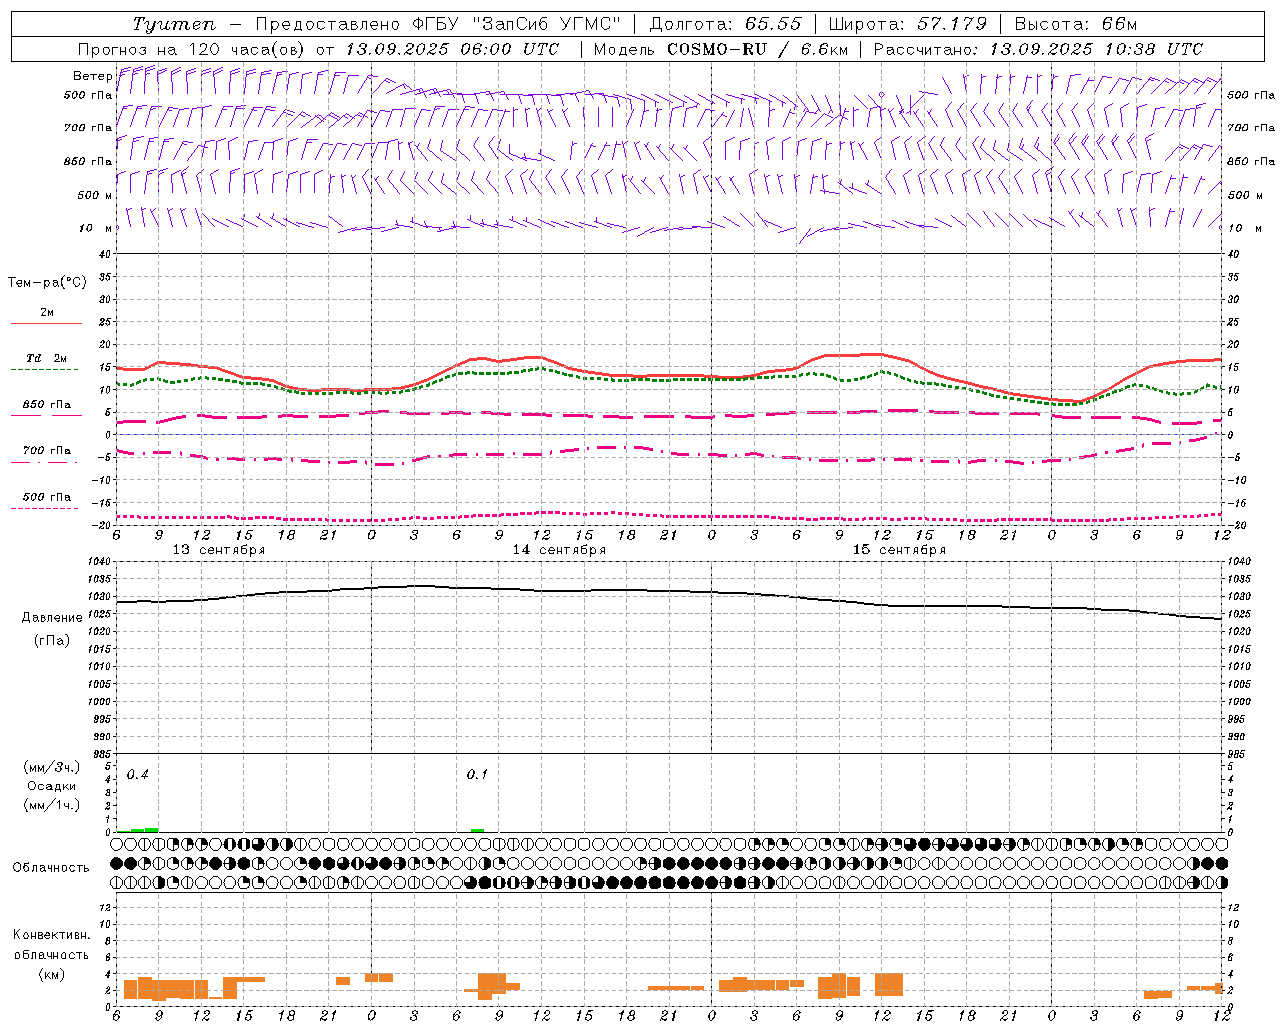1280x1024 pixels.
Task: Click the "Модель COSMO-RU / 6.6км" model label
Action: [721, 49]
